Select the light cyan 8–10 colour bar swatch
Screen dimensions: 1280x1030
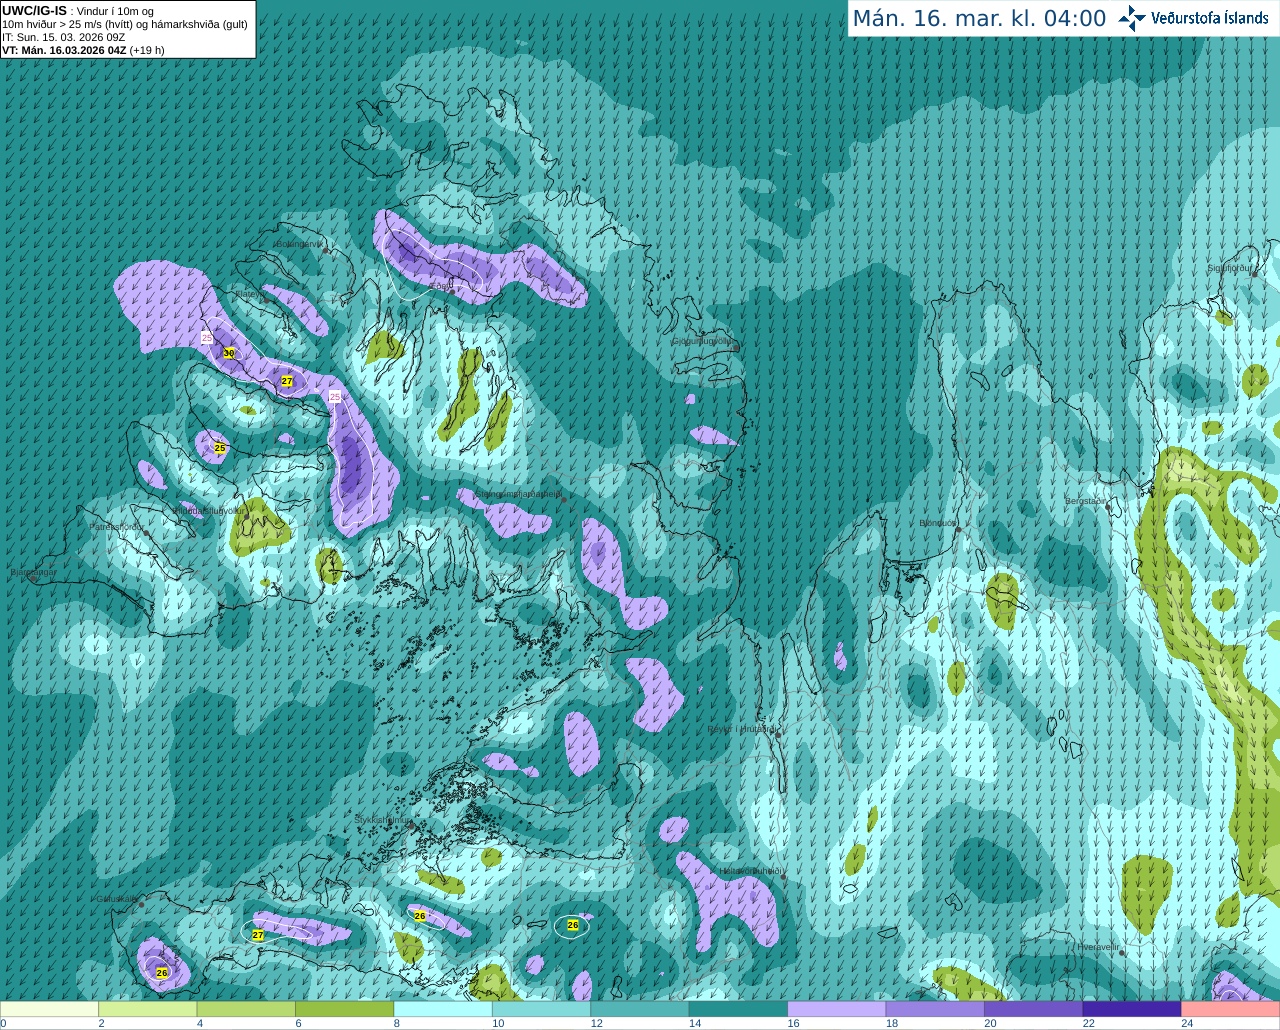click(443, 1009)
